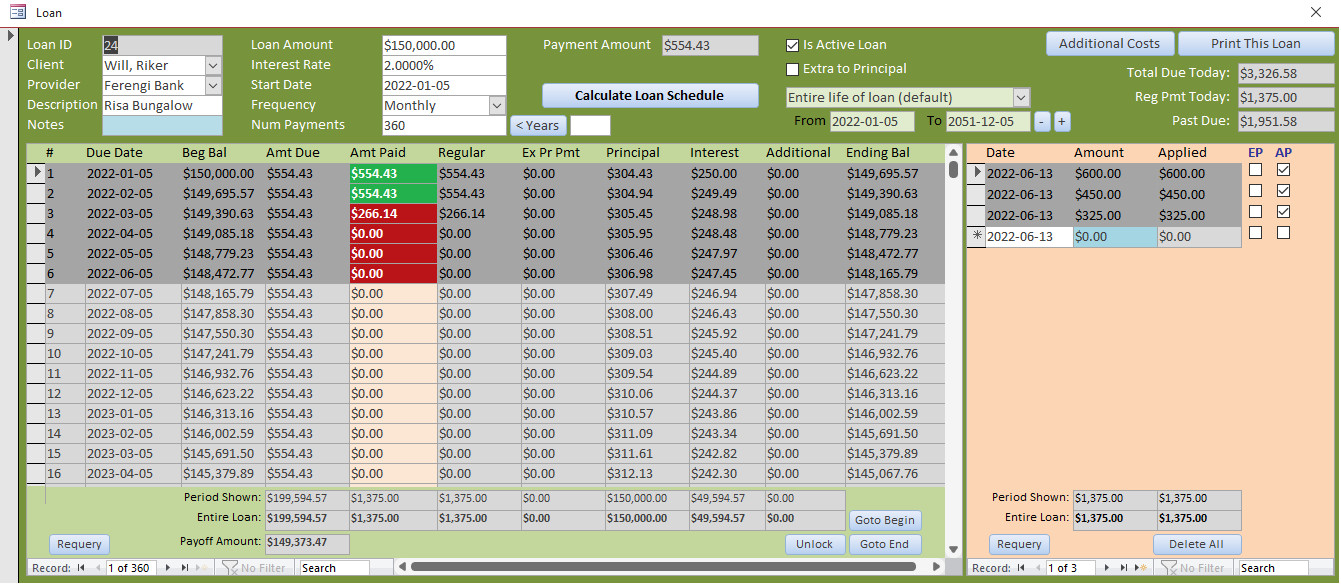Check EP box for the $600.00 payment
The image size is (1341, 585).
[1255, 171]
